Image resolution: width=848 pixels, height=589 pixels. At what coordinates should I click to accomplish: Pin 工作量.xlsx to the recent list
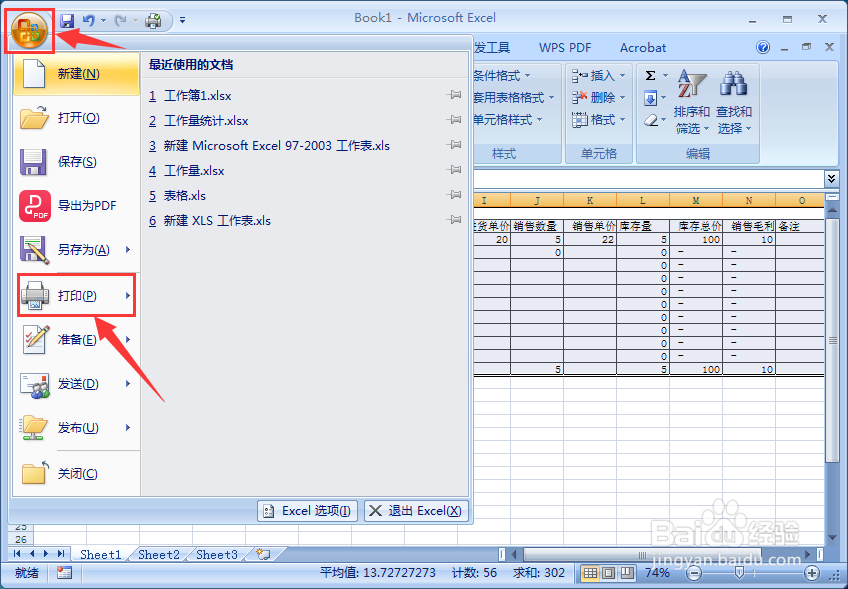coord(454,170)
